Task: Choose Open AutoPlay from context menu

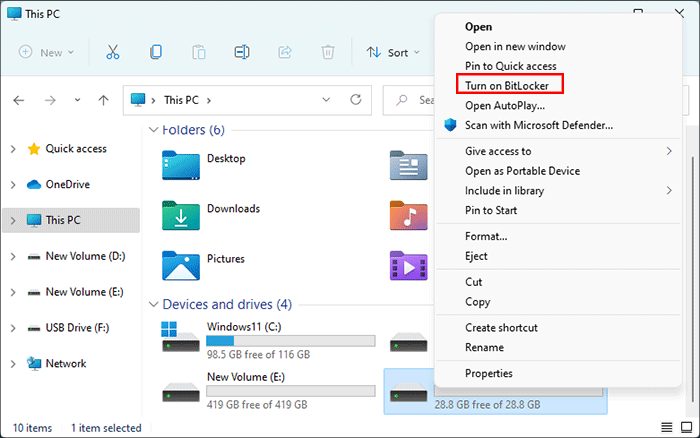Action: (x=505, y=106)
